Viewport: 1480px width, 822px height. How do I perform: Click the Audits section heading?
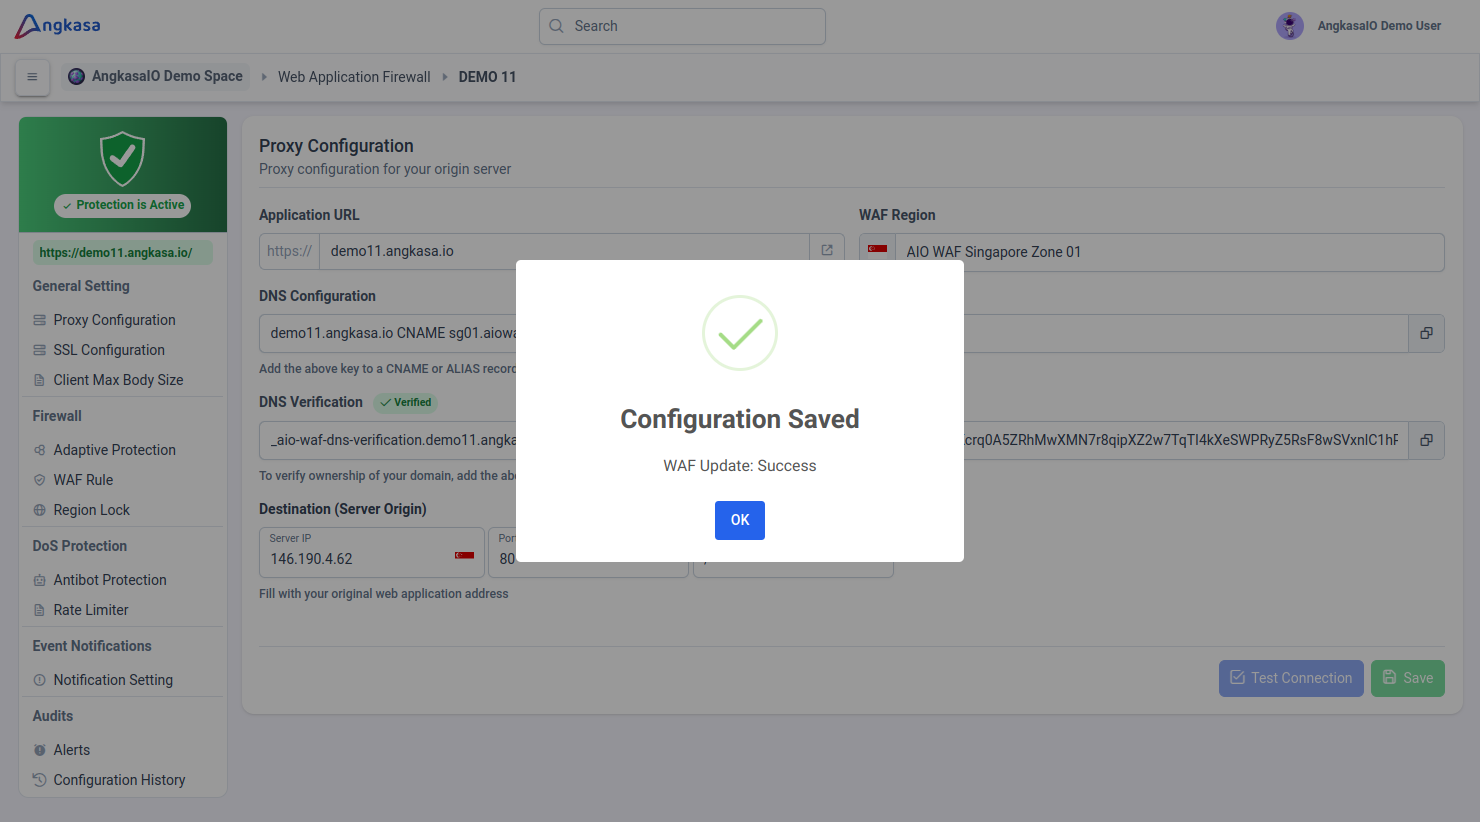(53, 716)
